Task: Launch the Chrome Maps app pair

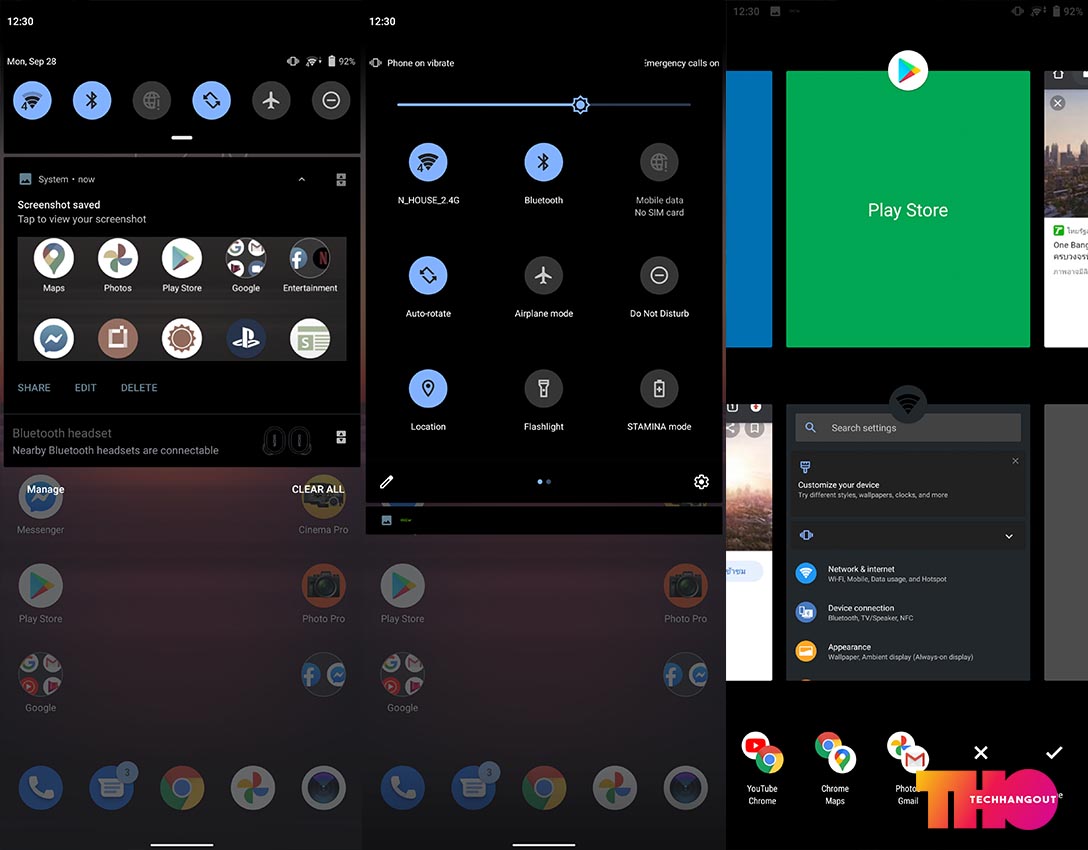Action: (x=835, y=769)
